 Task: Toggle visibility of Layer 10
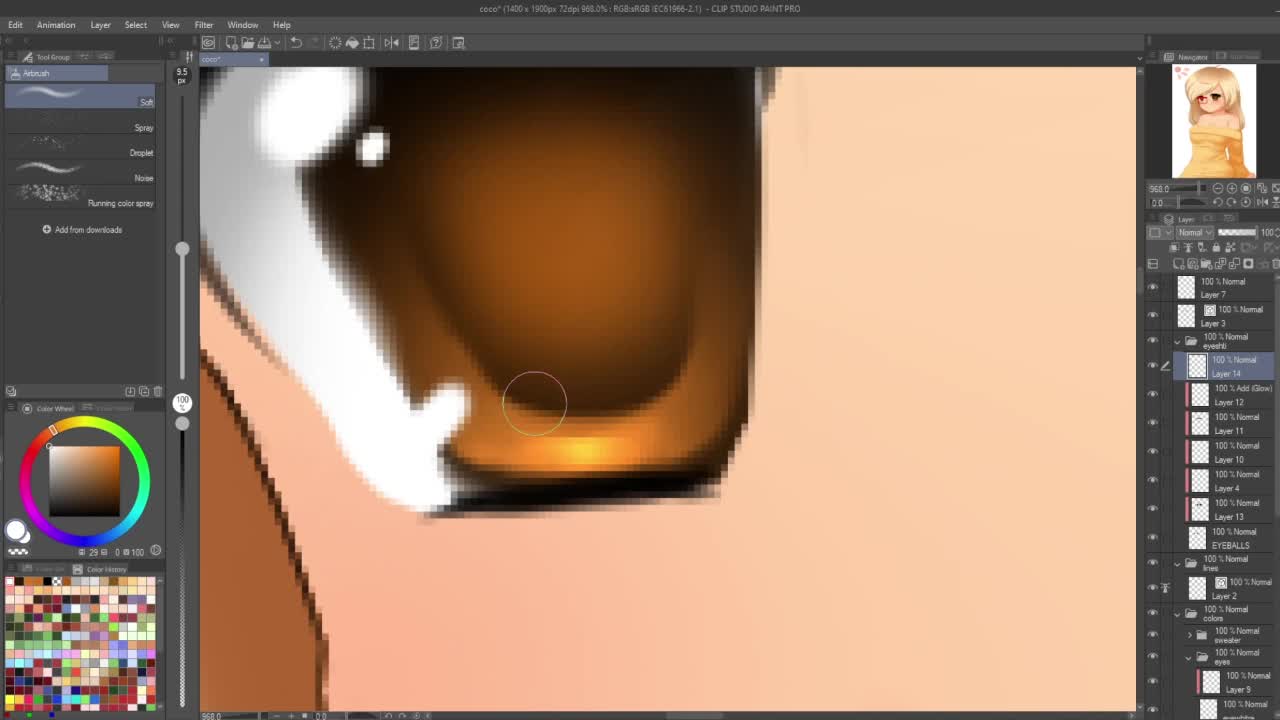[x=1153, y=452]
